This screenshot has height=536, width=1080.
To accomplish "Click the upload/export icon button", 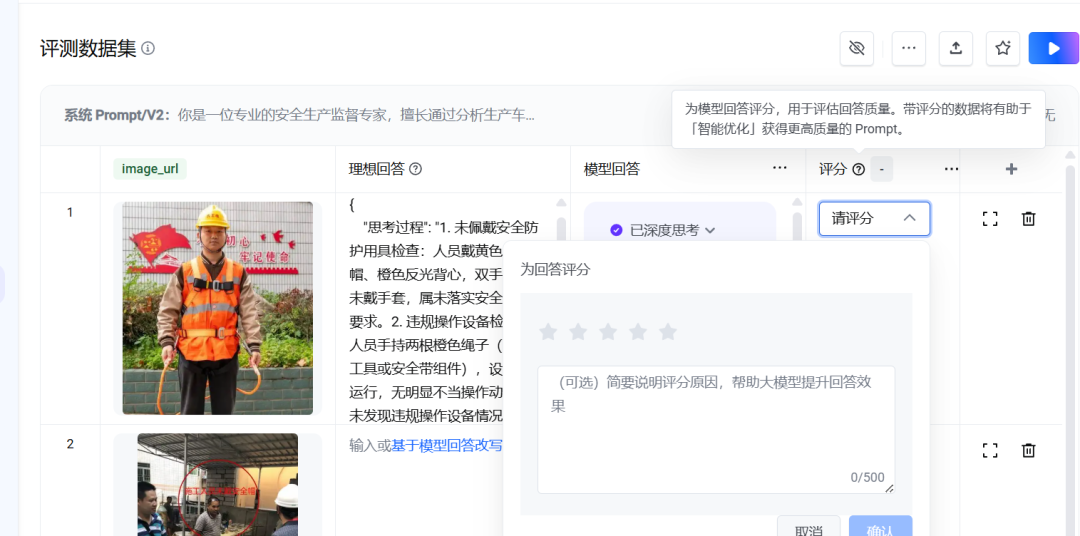I will point(955,48).
